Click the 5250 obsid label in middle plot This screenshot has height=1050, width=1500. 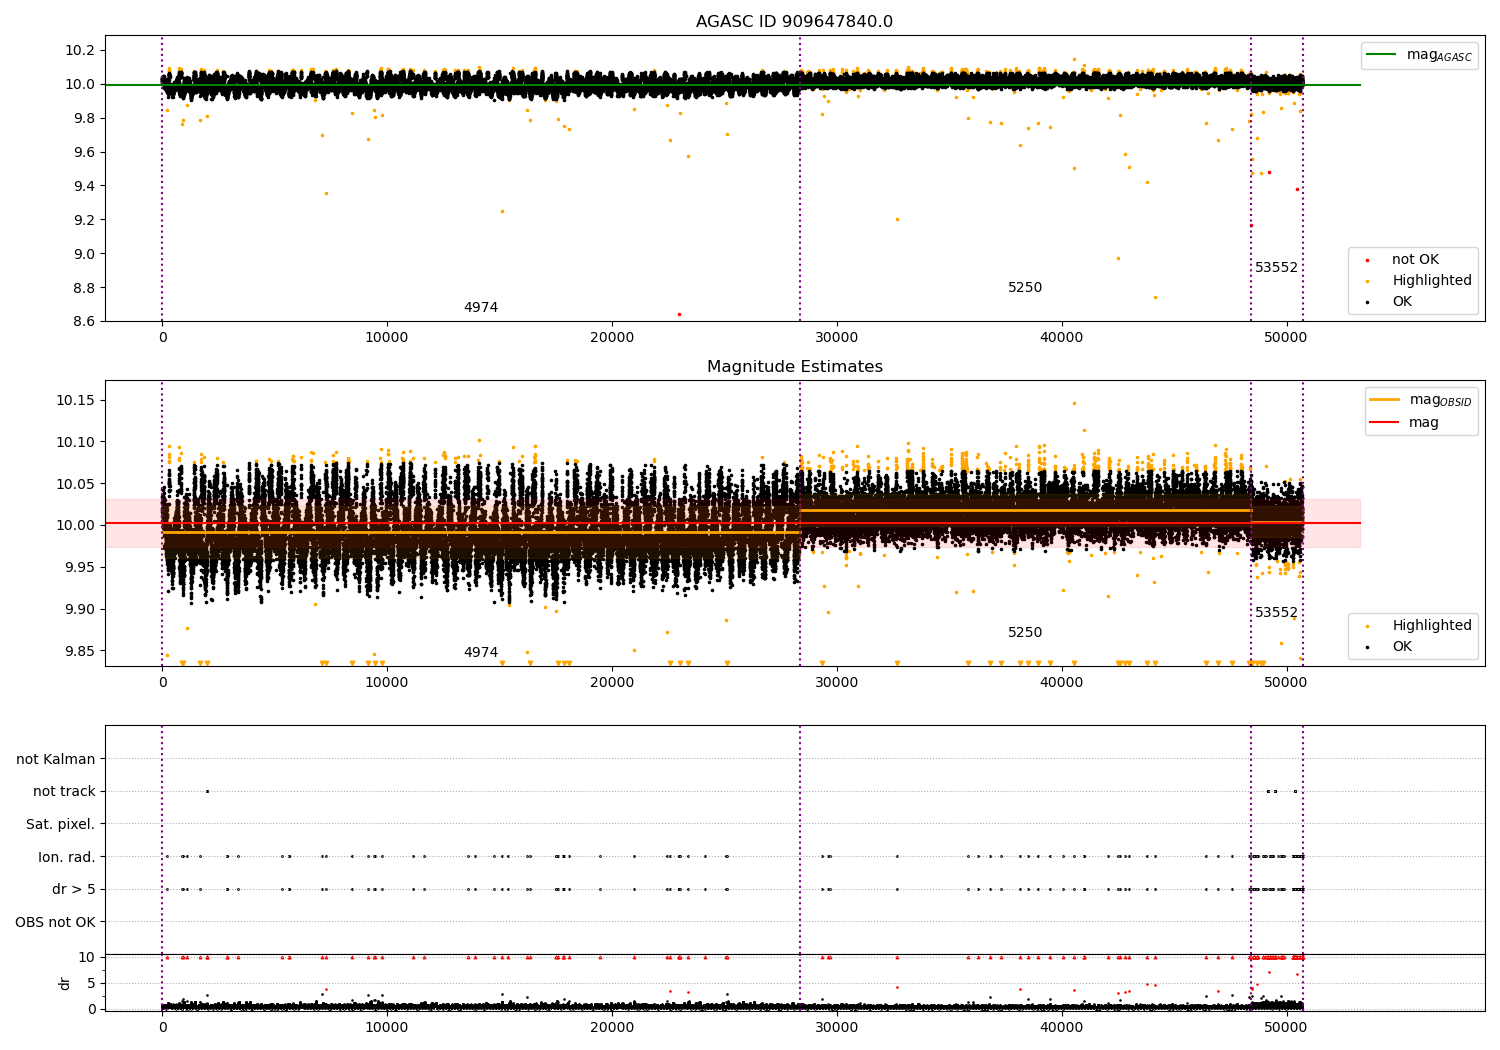[1024, 633]
